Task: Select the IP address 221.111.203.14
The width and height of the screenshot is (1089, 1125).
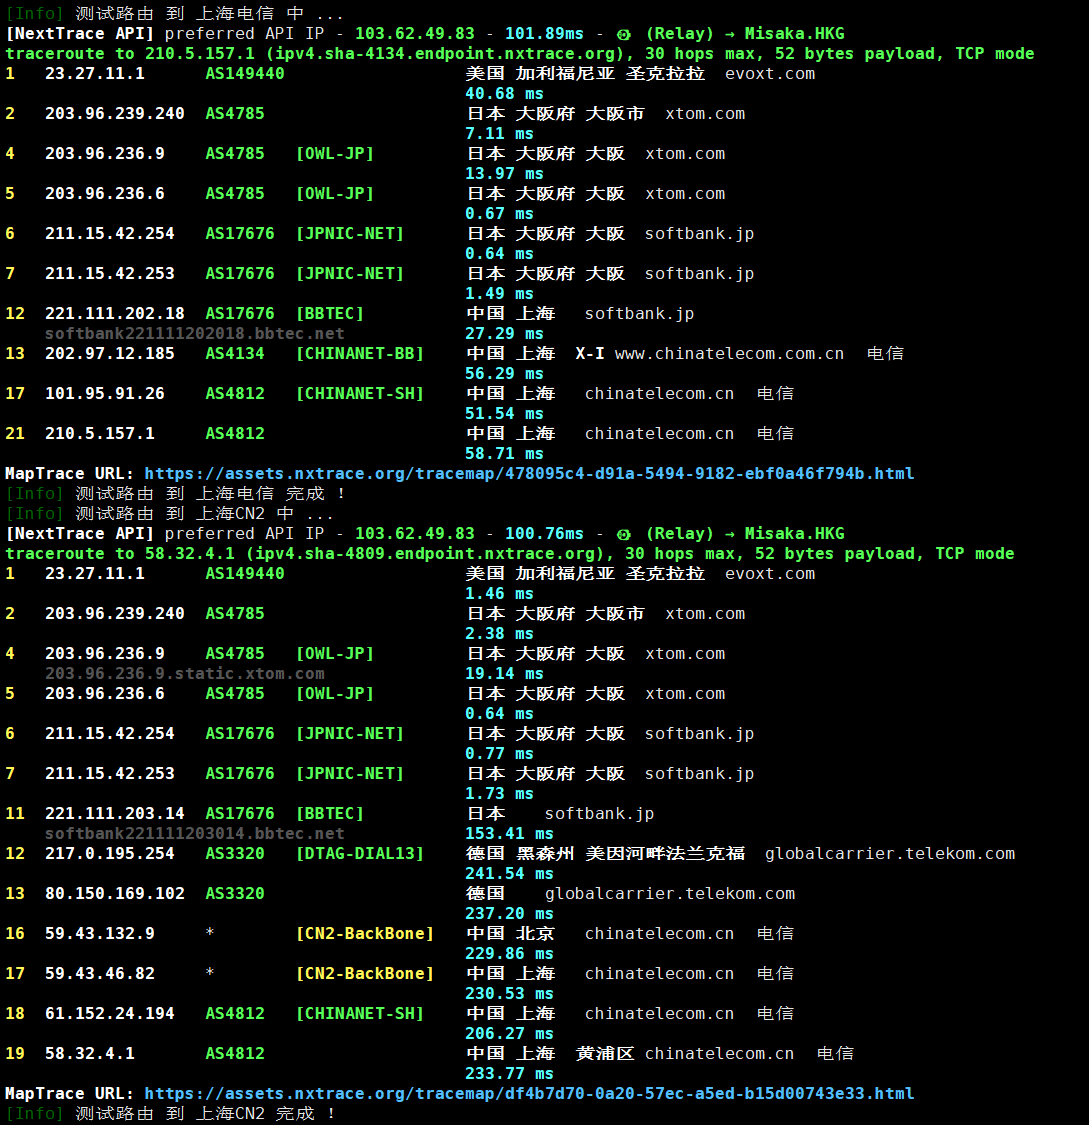Action: [x=115, y=814]
